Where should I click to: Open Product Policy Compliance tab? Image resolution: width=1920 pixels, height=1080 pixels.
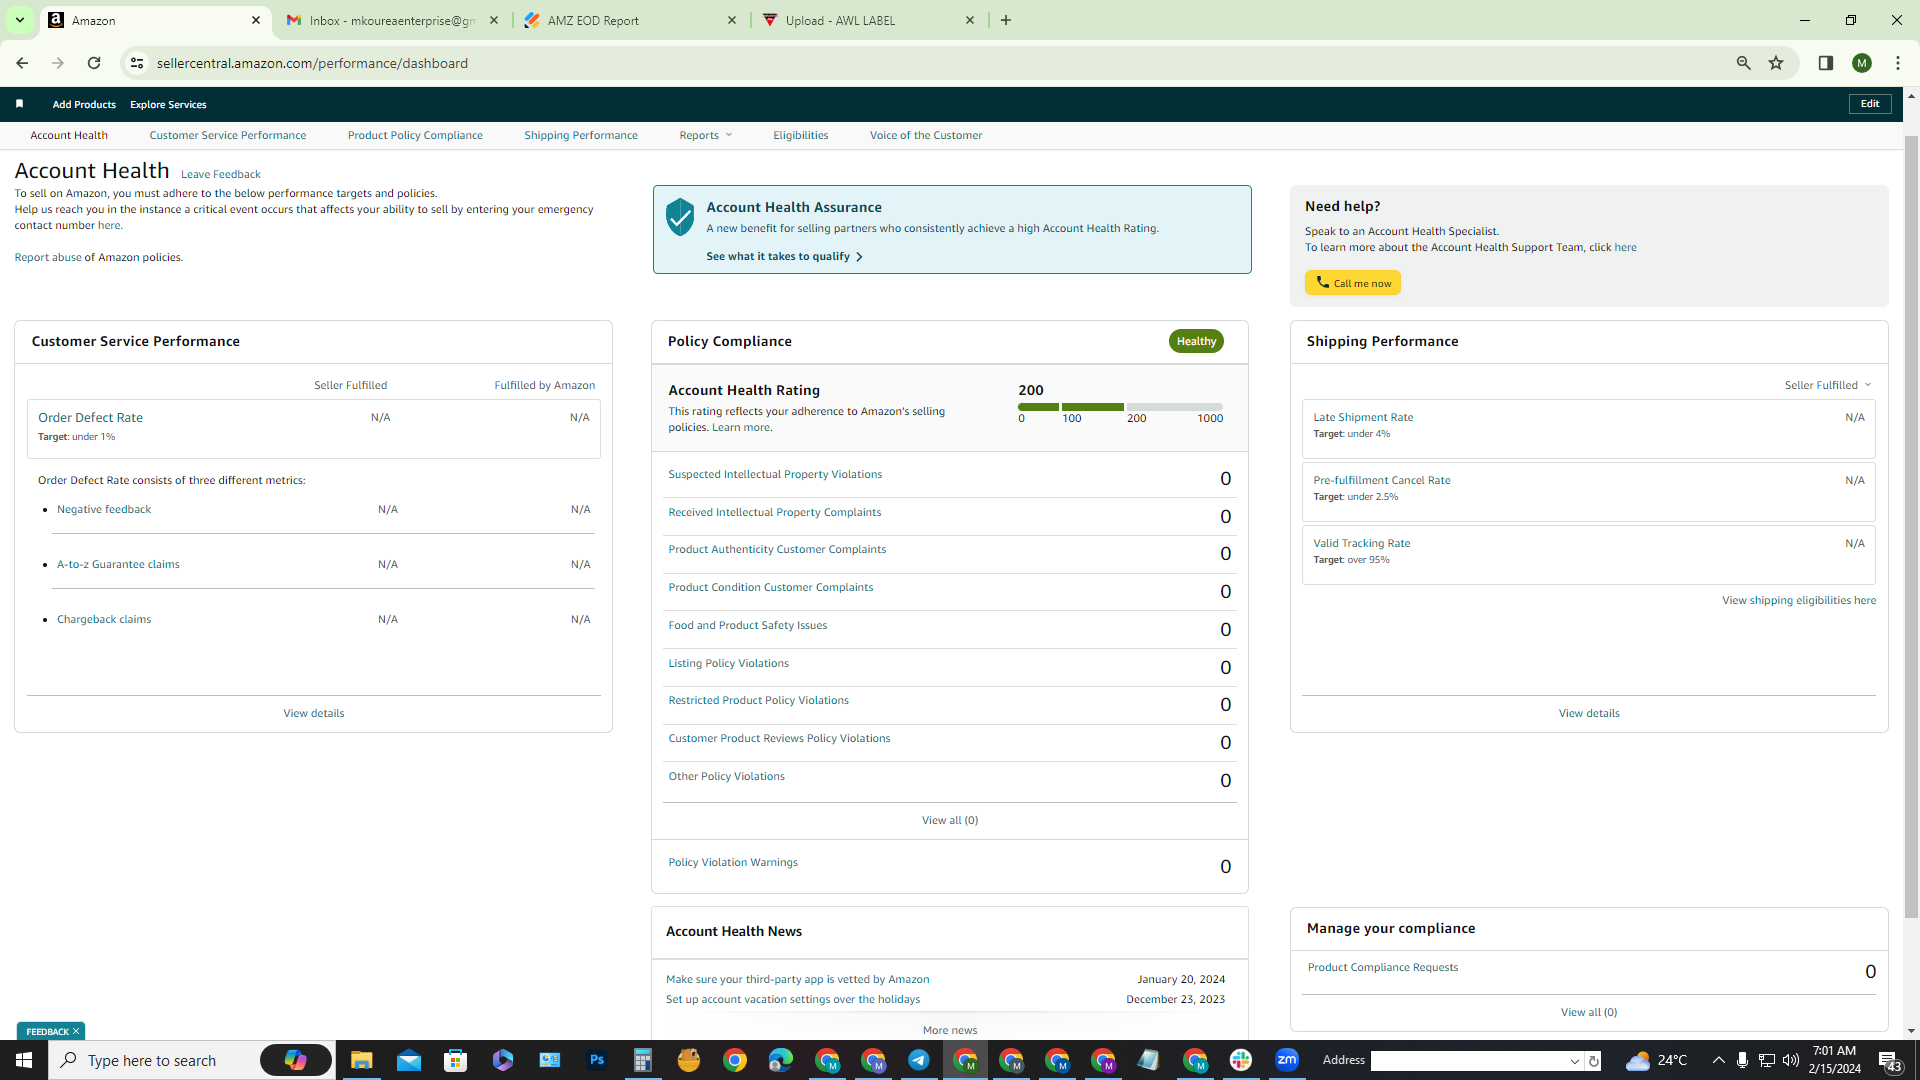(415, 135)
